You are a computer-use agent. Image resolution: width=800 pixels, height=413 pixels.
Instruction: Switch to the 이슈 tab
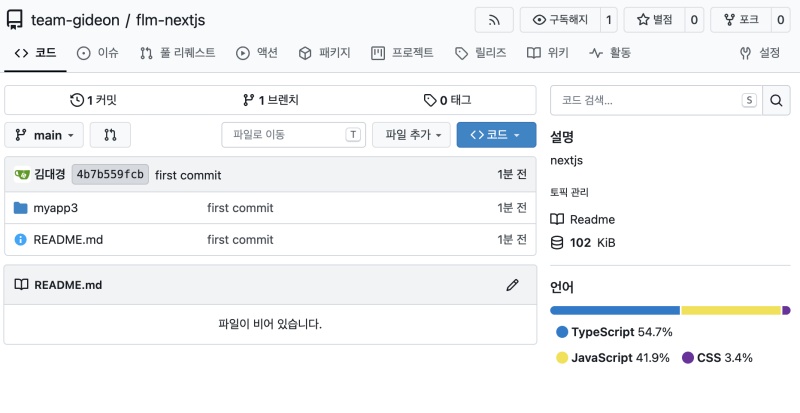97,53
